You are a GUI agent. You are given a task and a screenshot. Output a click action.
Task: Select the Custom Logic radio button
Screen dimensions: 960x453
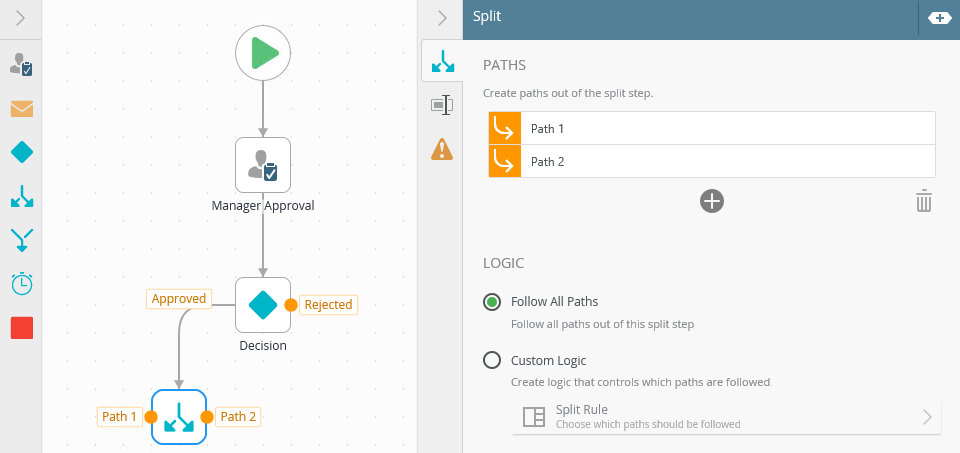pyautogui.click(x=492, y=360)
